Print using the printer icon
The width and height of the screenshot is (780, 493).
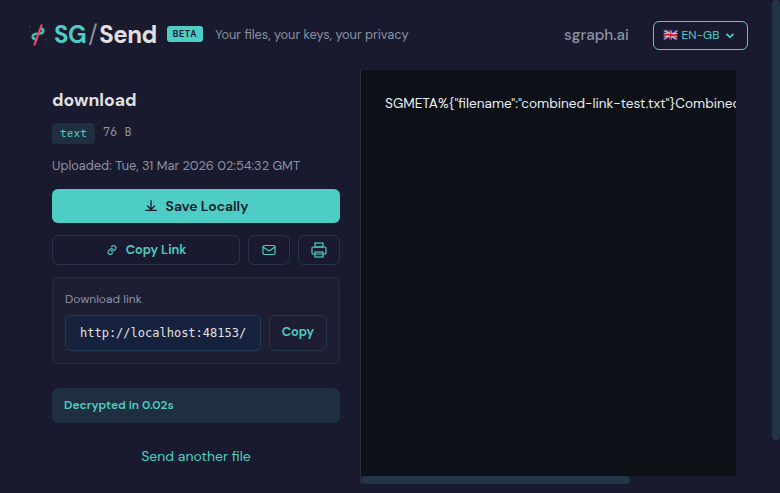coord(319,250)
